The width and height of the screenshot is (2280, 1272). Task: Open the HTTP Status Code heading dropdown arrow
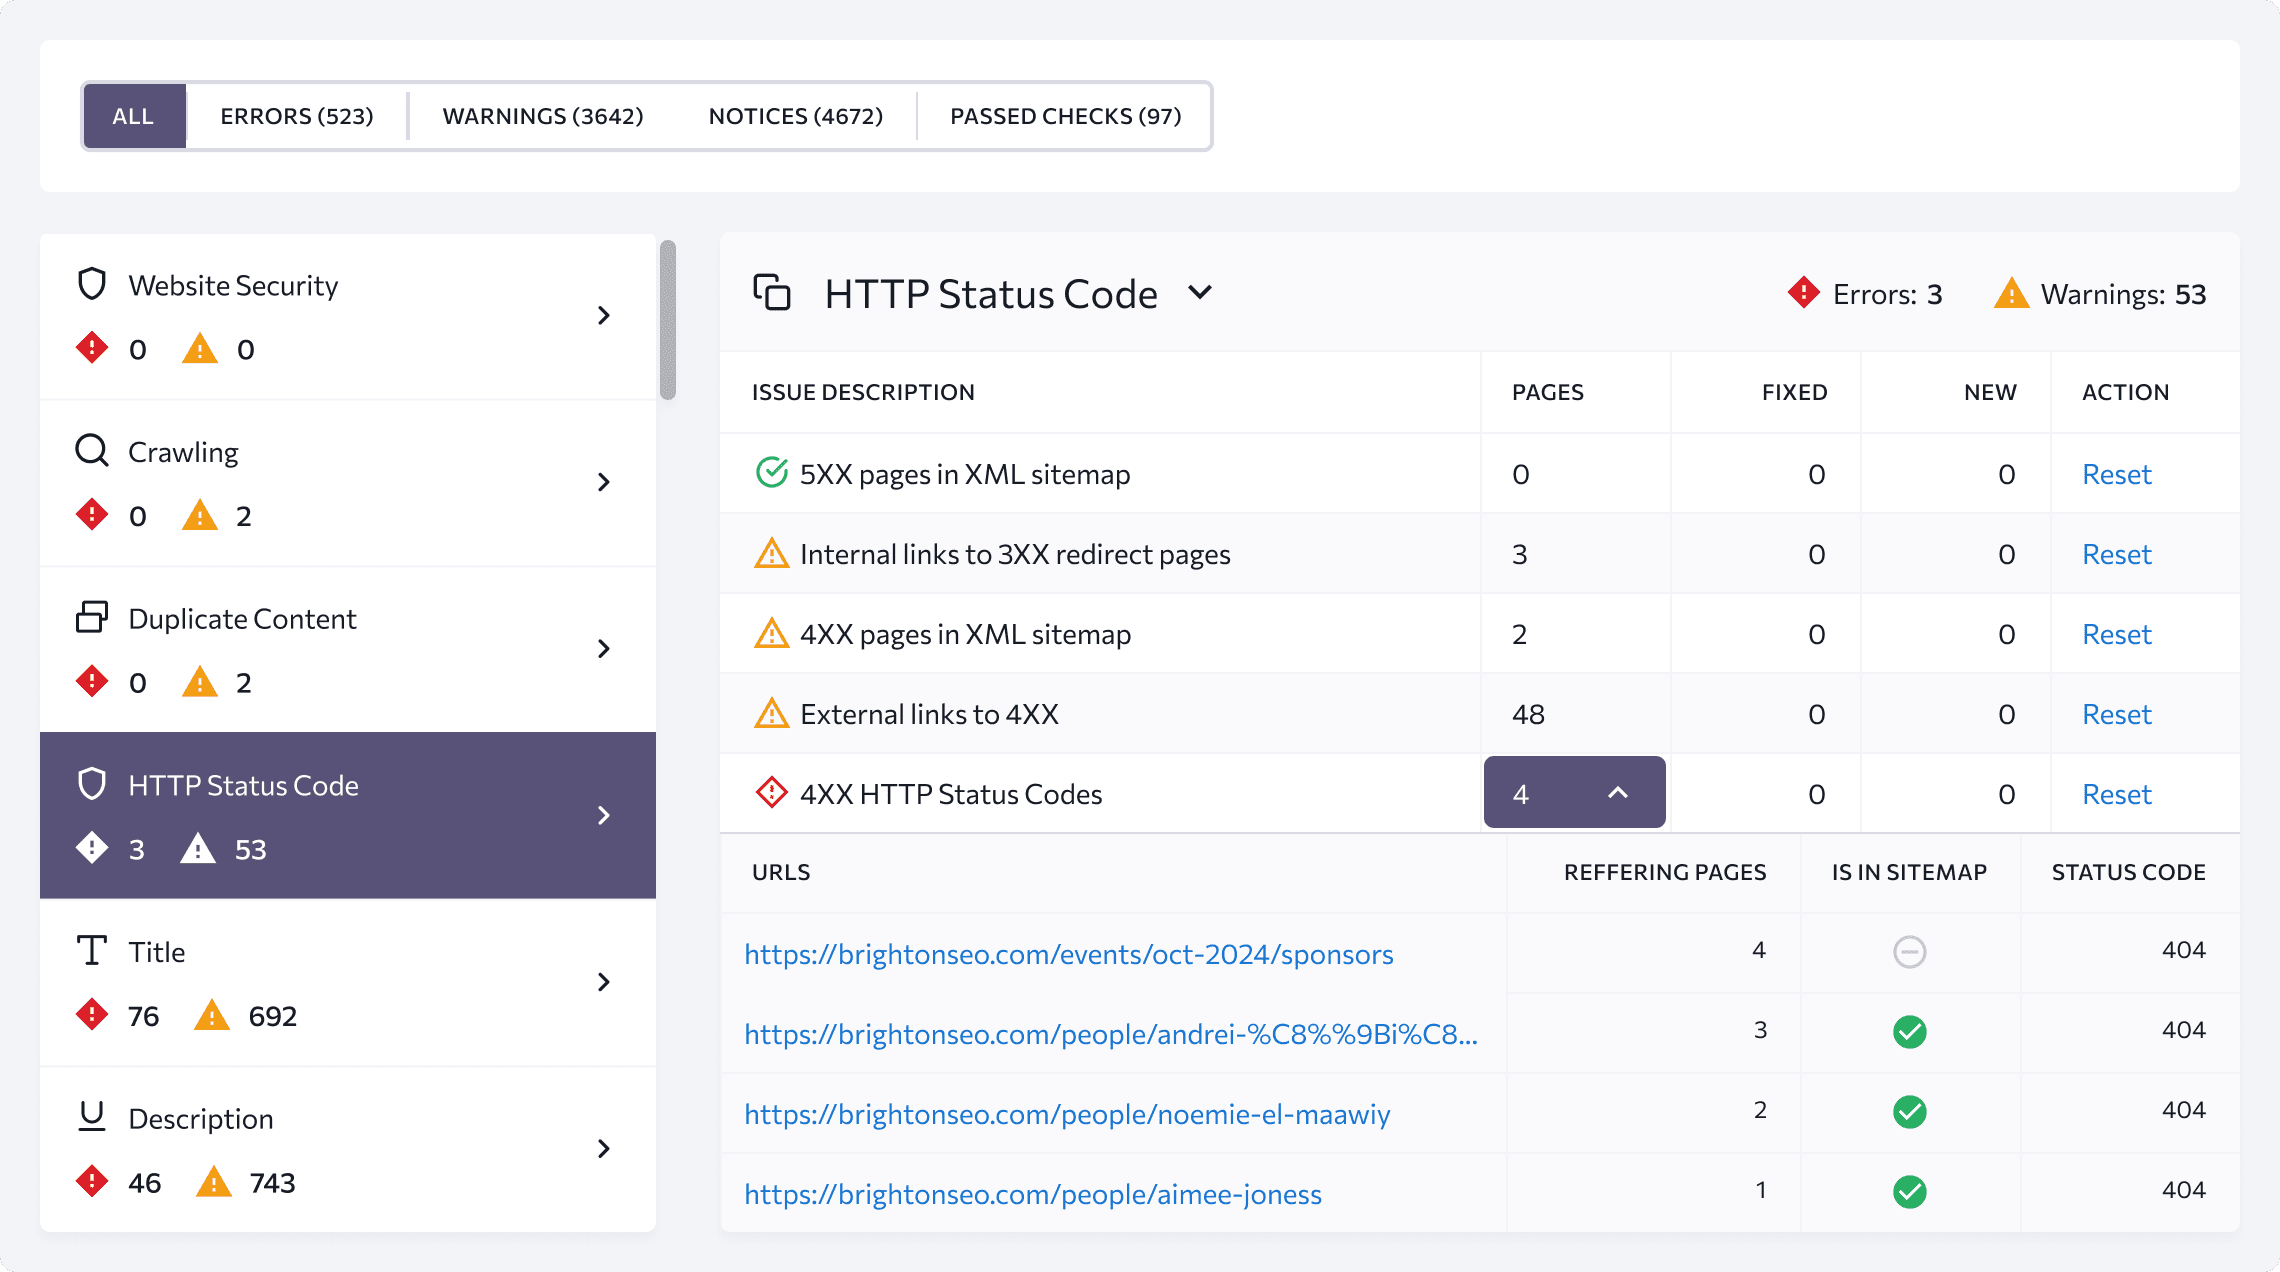coord(1200,293)
